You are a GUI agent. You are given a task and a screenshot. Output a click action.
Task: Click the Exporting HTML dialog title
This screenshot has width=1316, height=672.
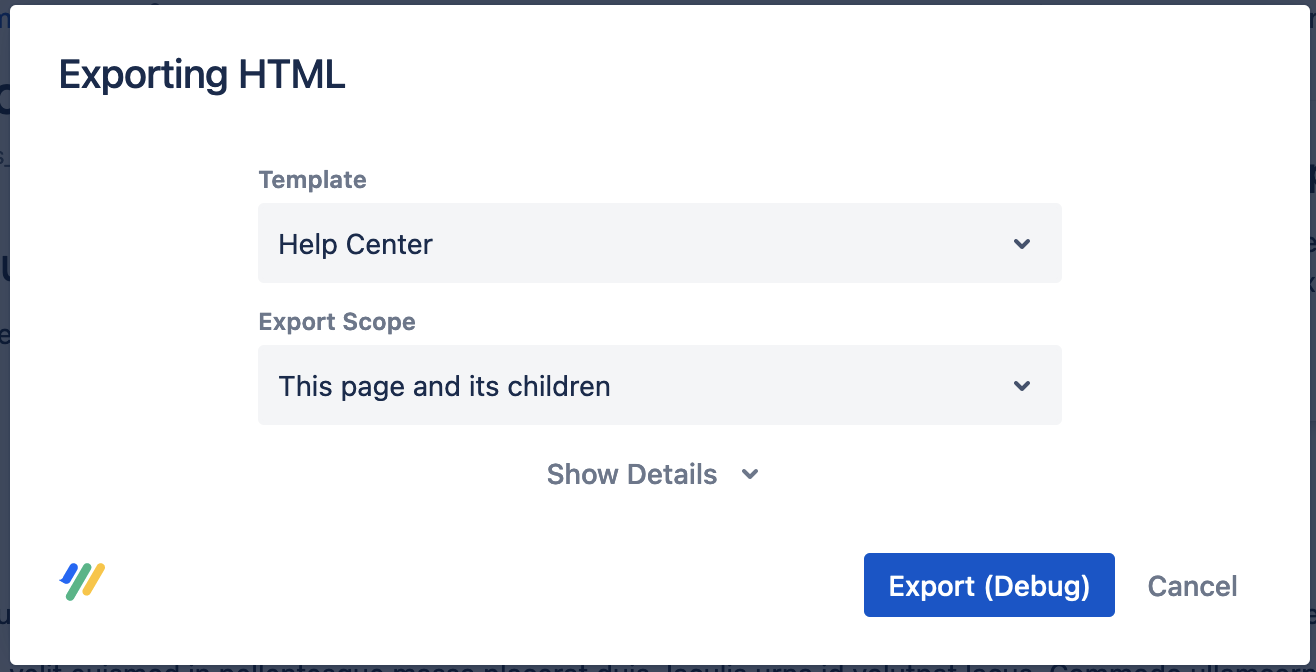202,76
